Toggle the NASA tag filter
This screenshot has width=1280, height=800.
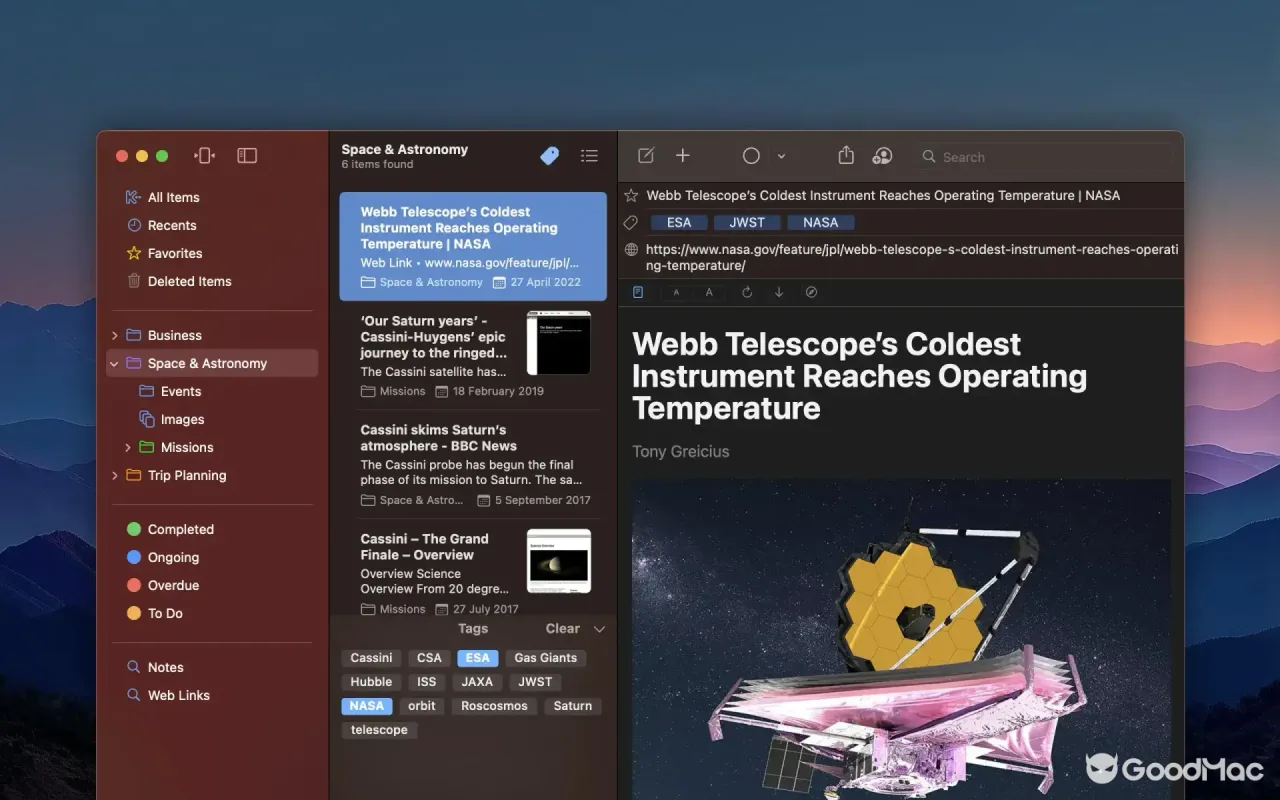367,706
